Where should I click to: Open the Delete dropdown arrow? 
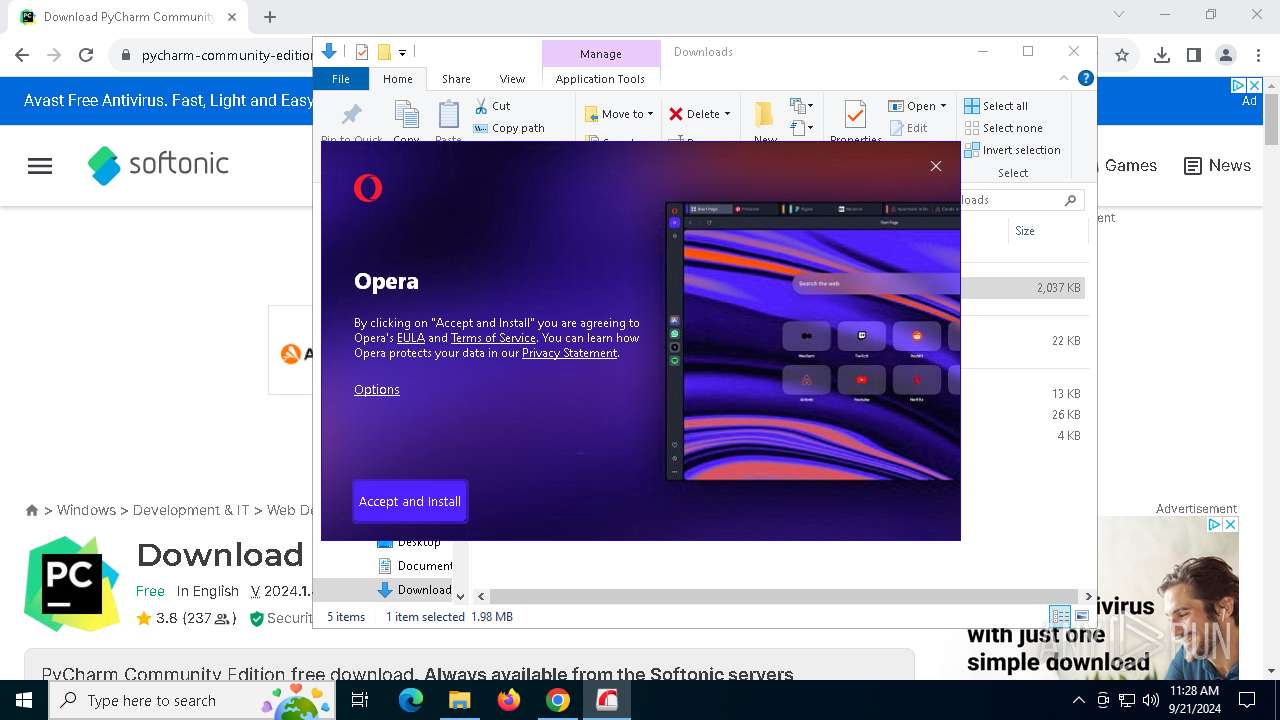[x=727, y=114]
